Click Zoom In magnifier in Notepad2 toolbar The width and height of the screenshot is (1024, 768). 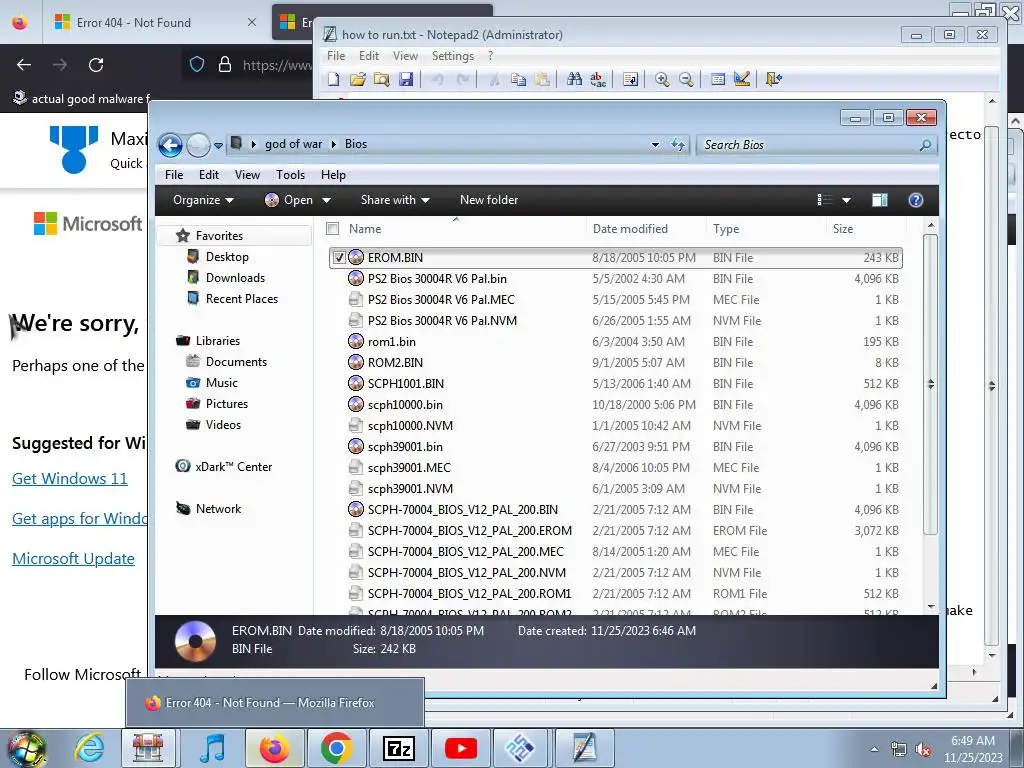pos(662,79)
